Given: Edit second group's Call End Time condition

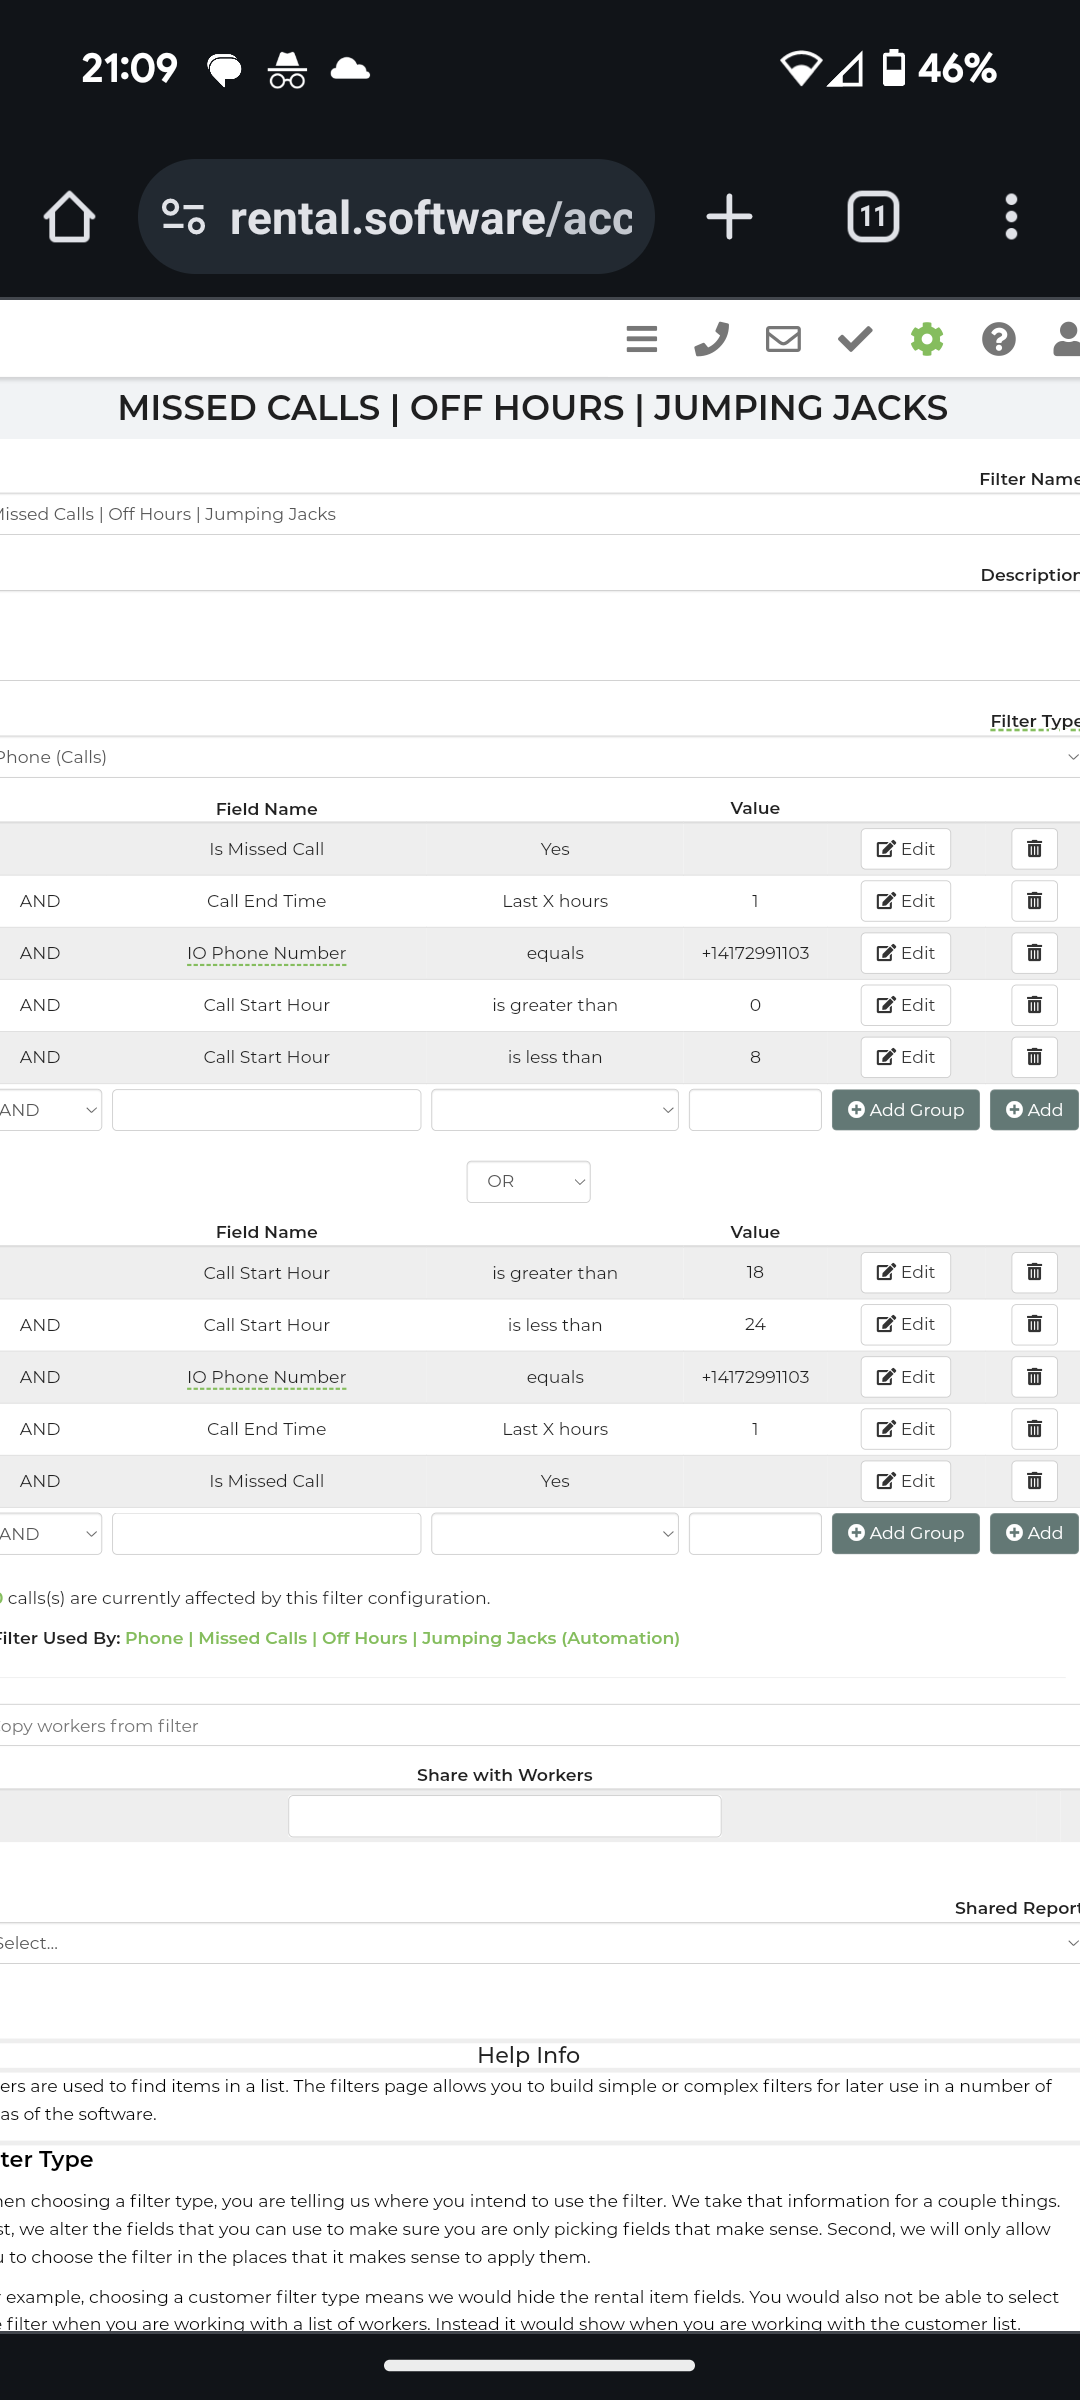Looking at the screenshot, I should coord(905,1429).
